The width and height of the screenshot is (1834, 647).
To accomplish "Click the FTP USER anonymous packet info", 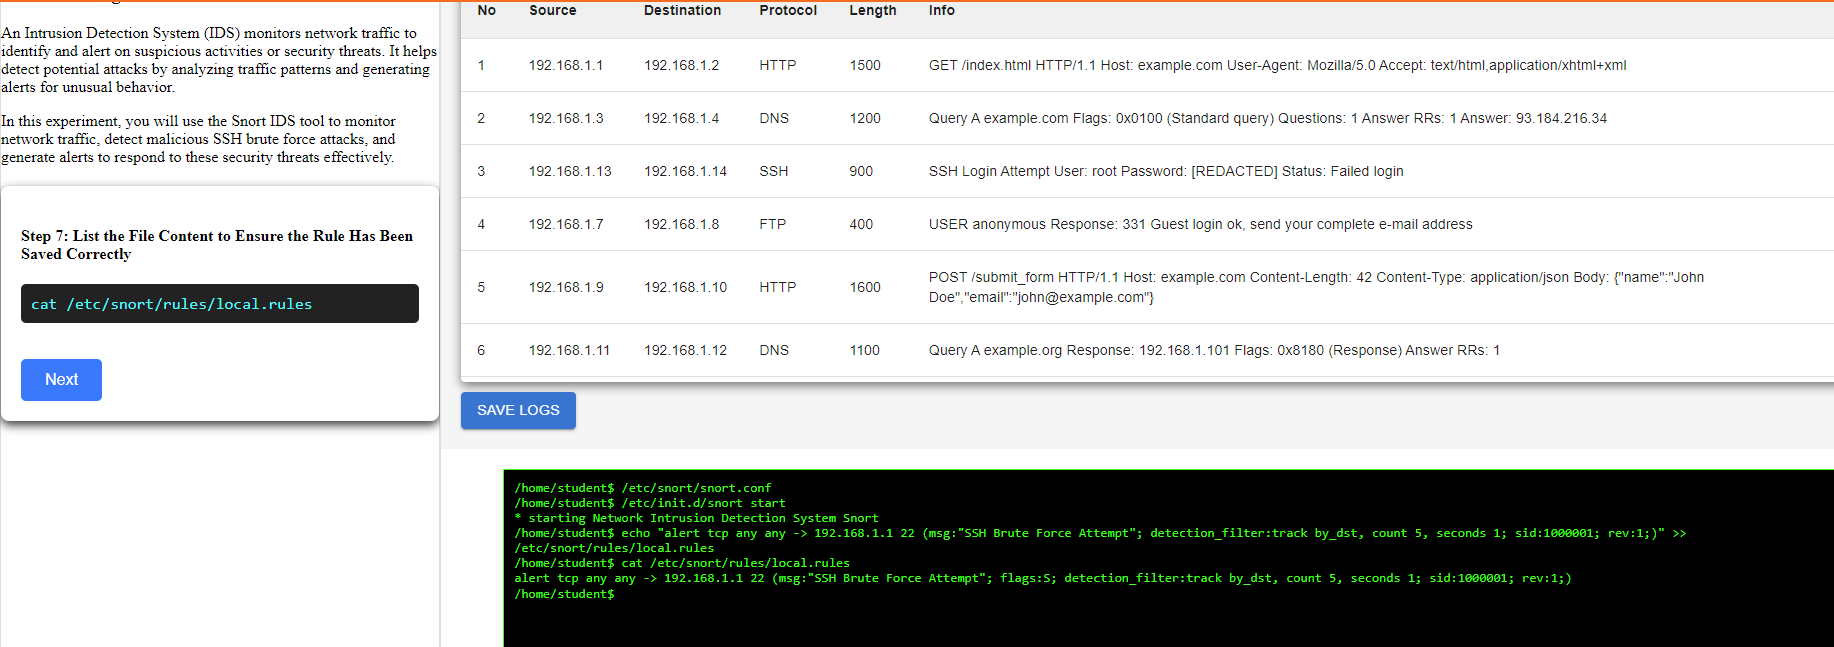I will coord(1199,225).
